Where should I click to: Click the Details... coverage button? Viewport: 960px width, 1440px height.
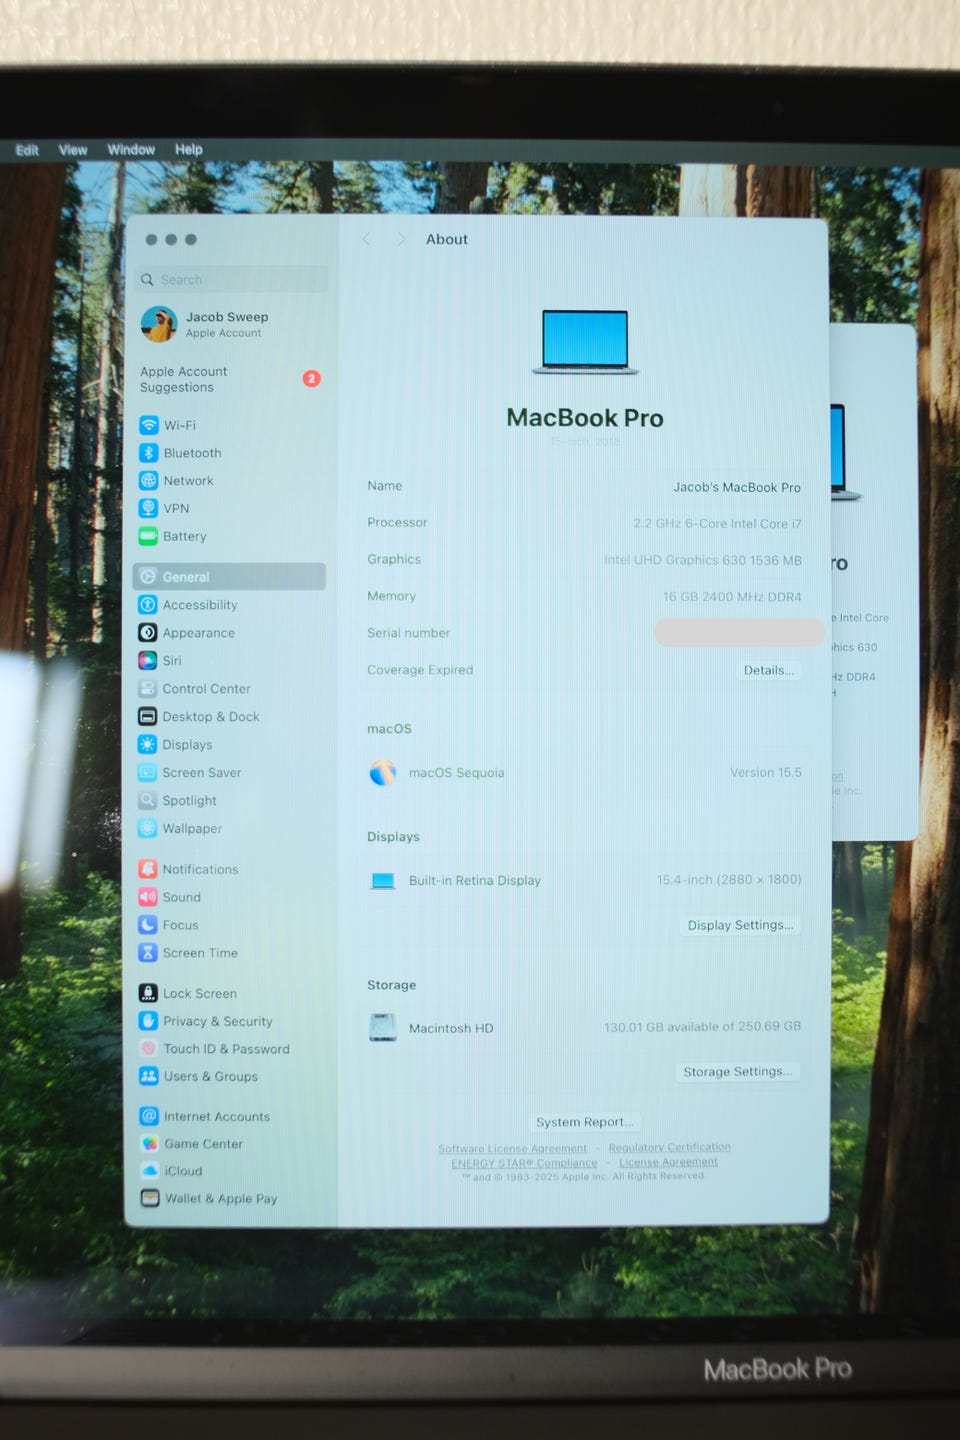coord(769,670)
